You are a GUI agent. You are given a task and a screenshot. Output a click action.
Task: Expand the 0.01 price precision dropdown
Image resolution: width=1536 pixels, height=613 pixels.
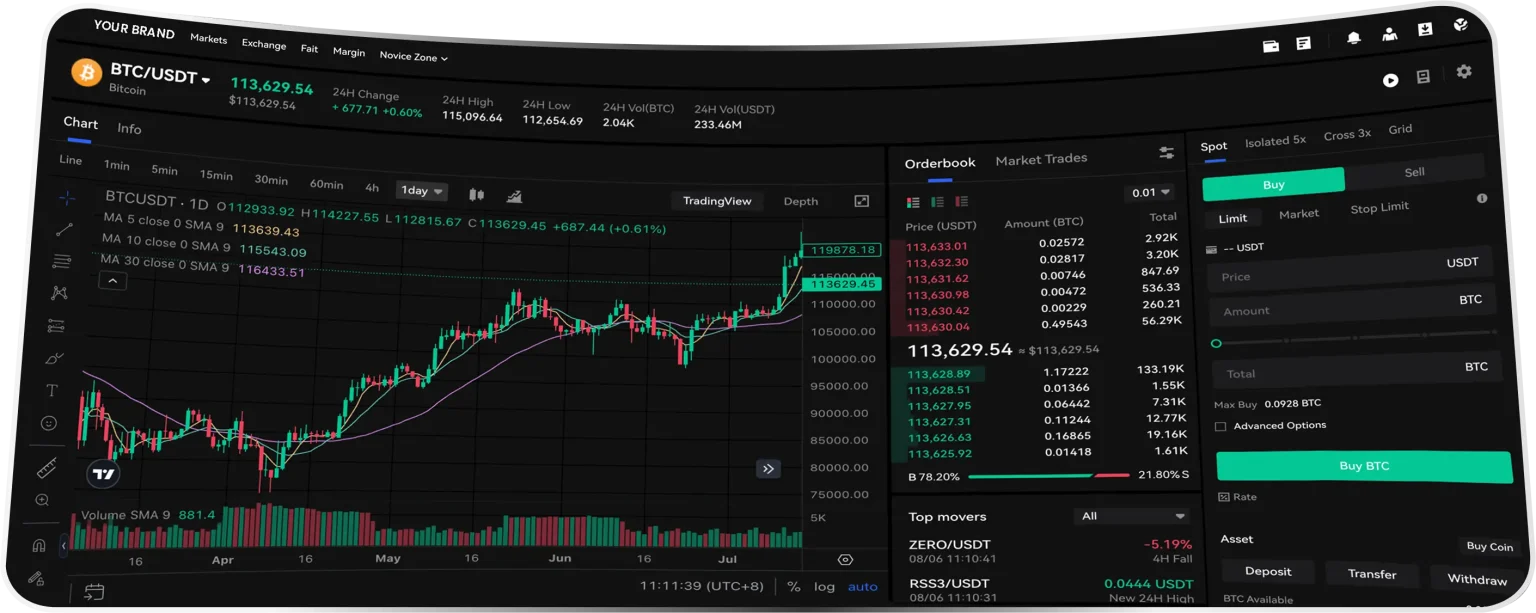1149,192
